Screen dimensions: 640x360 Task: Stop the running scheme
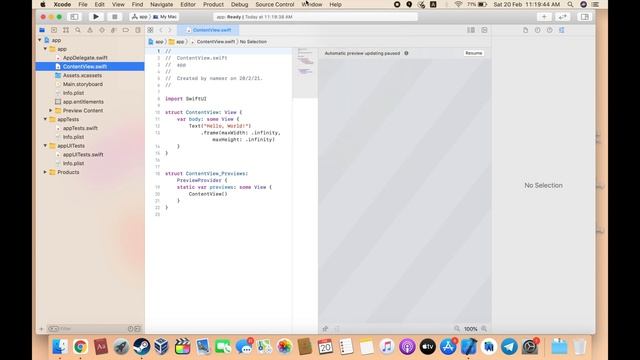[115, 17]
